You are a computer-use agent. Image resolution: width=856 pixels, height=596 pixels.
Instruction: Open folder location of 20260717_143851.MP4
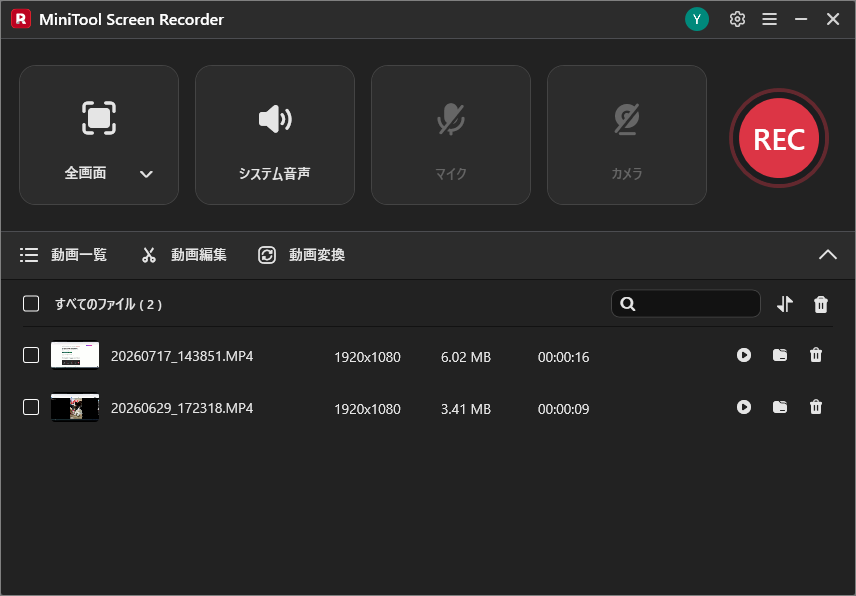(x=780, y=355)
